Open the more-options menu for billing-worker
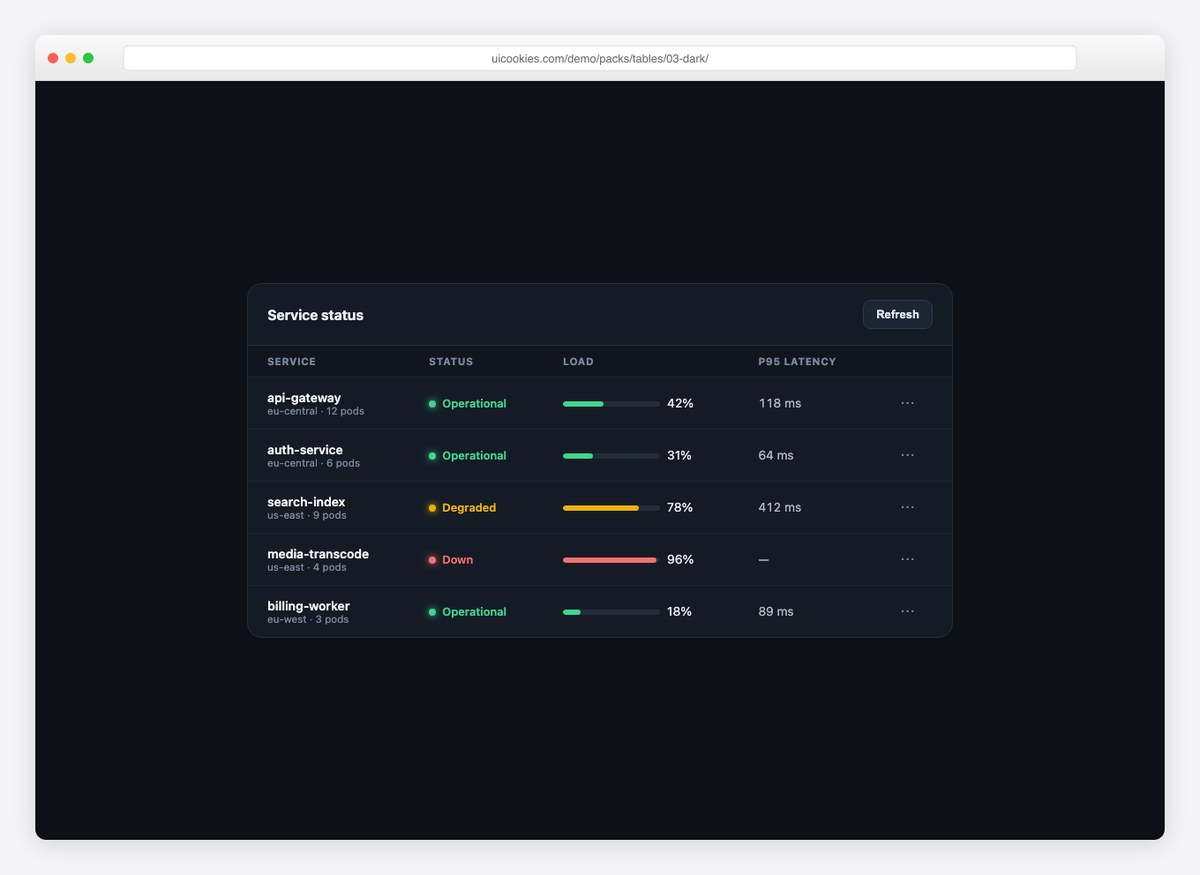Image resolution: width=1200 pixels, height=875 pixels. tap(907, 611)
